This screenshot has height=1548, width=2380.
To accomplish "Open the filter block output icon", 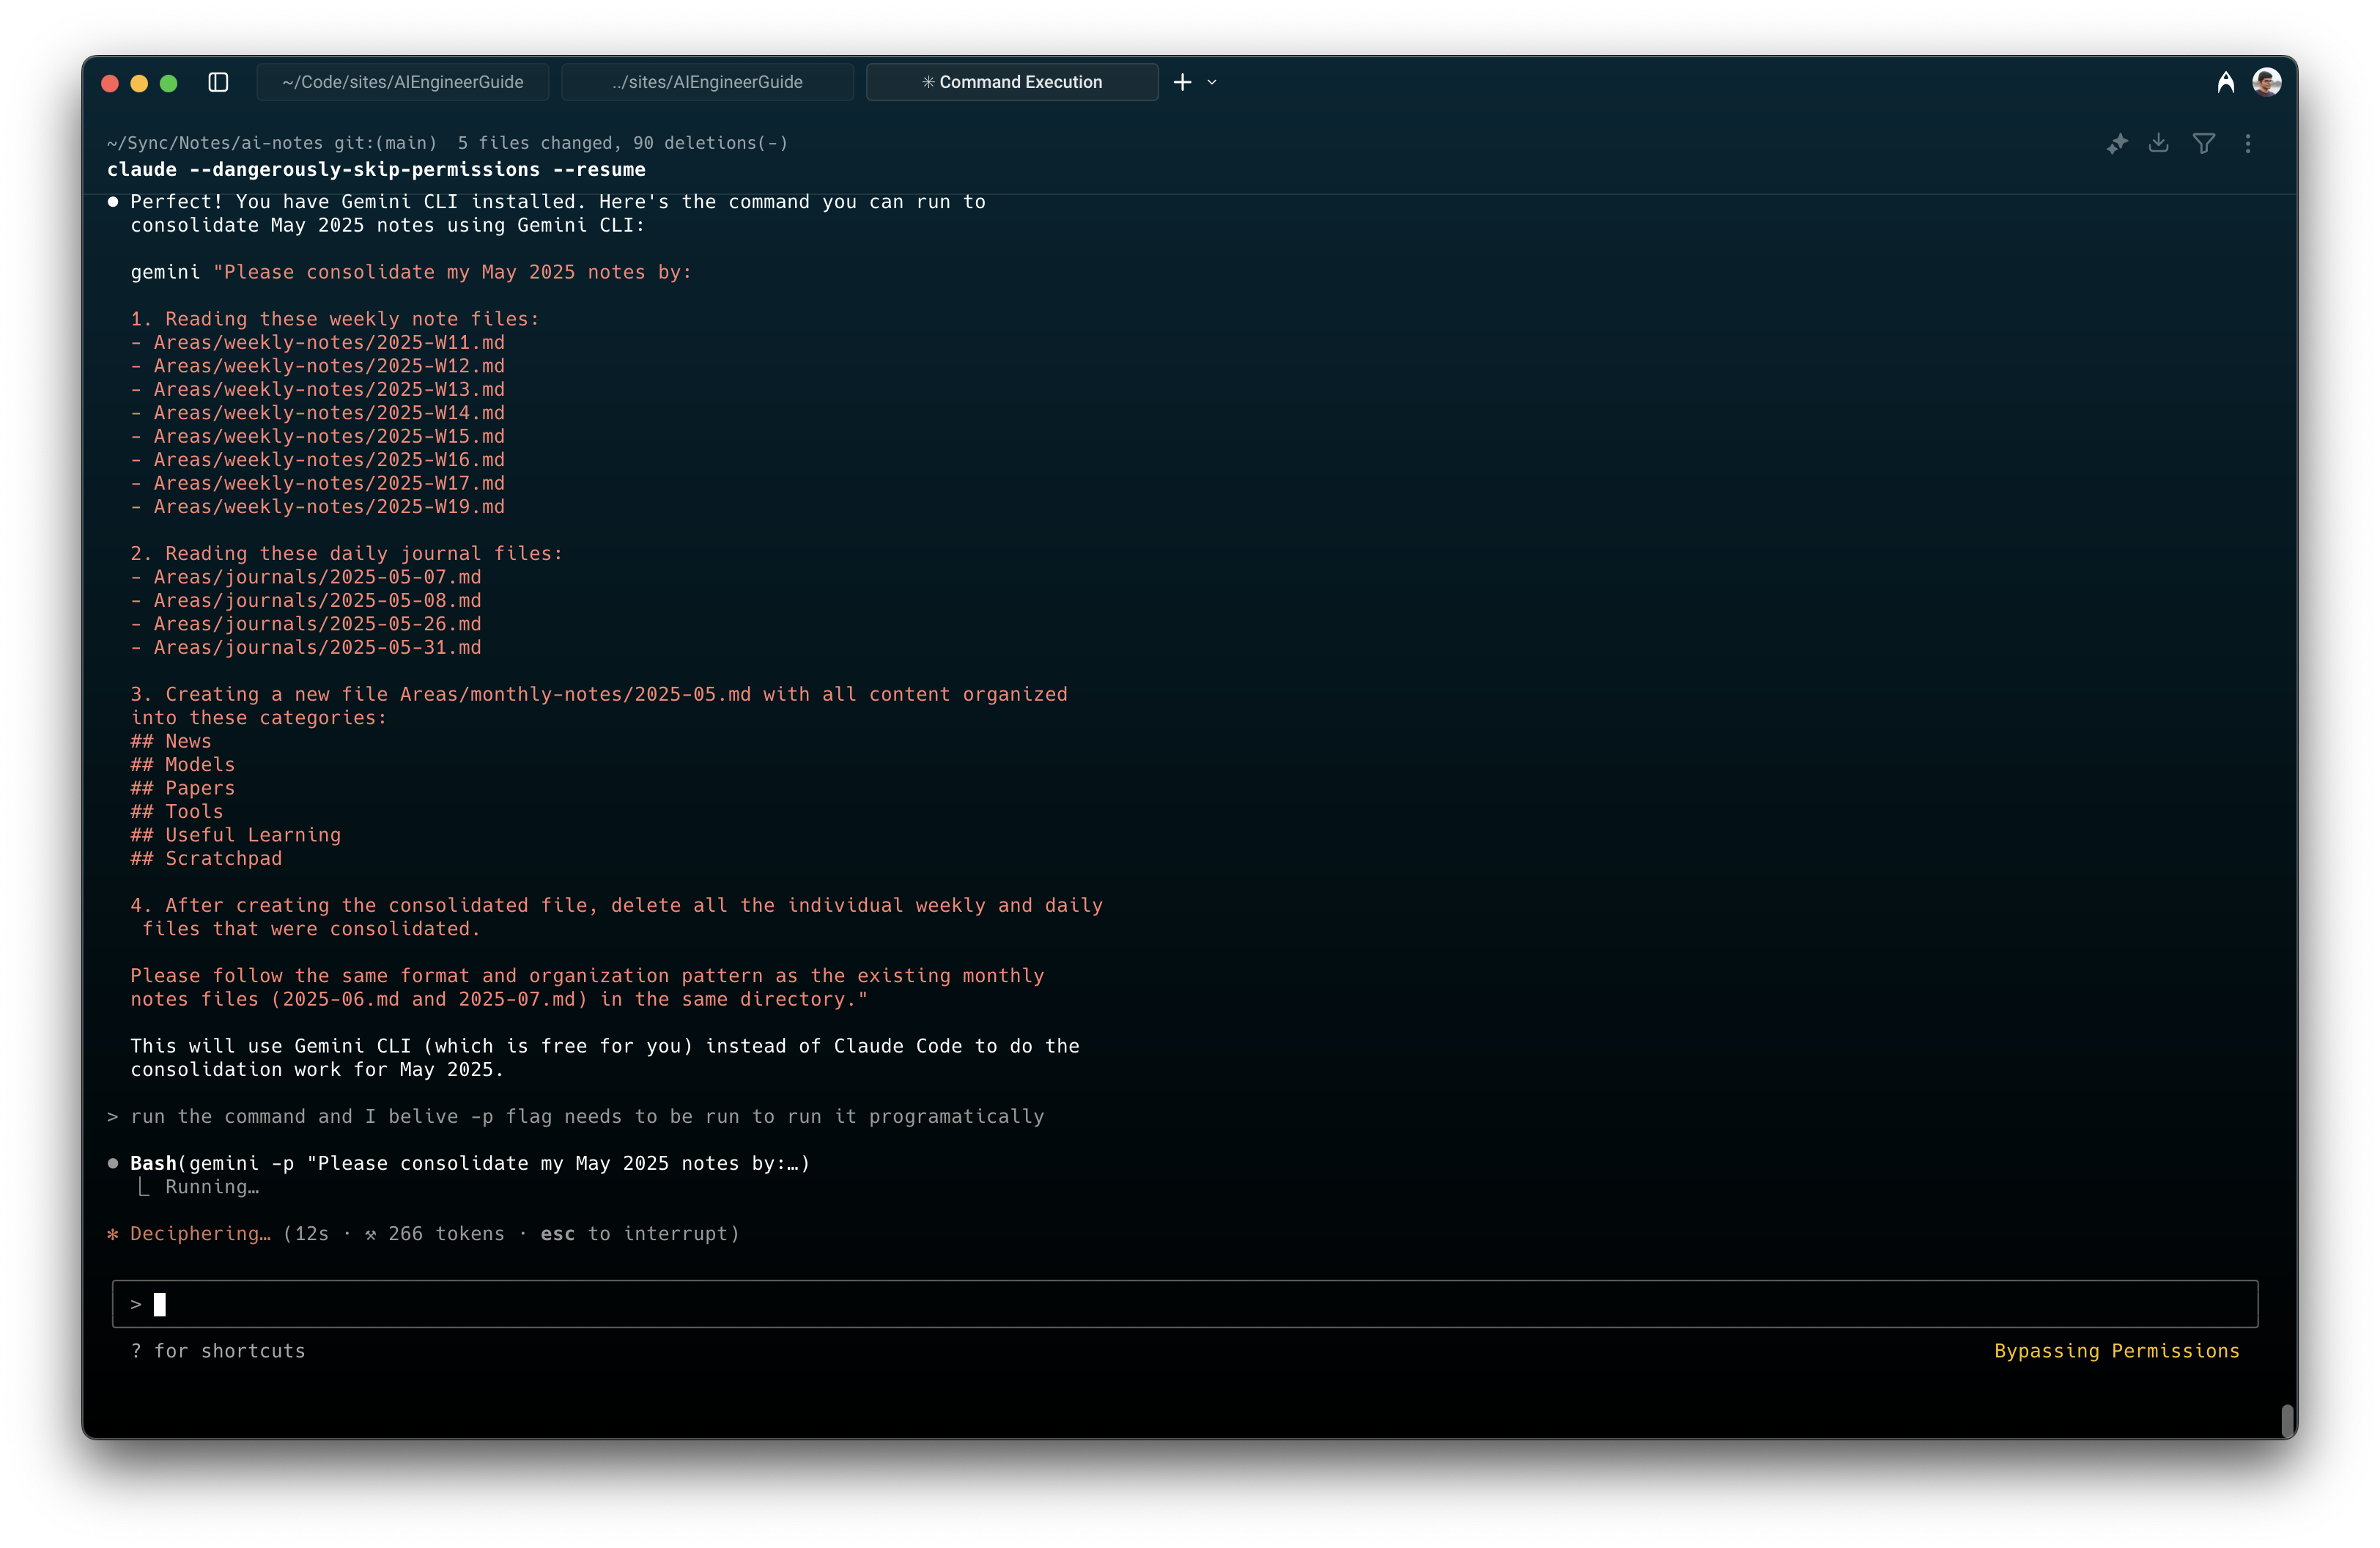I will tap(2203, 144).
